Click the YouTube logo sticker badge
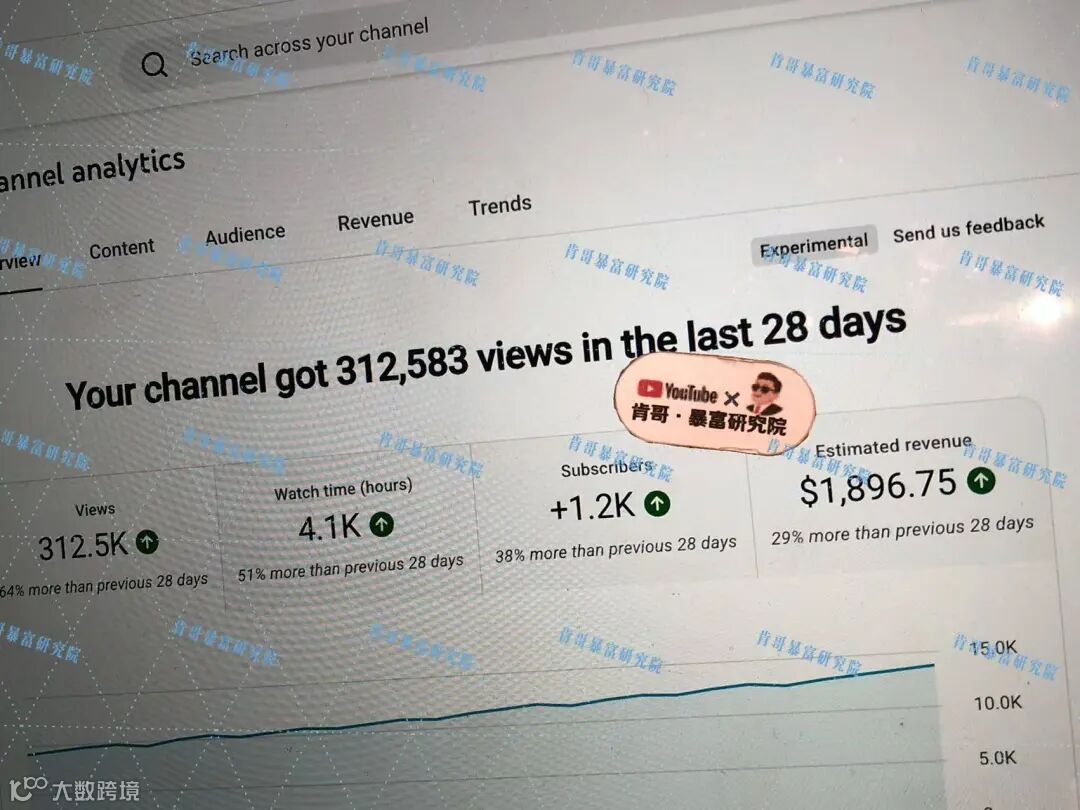1080x810 pixels. pos(714,404)
